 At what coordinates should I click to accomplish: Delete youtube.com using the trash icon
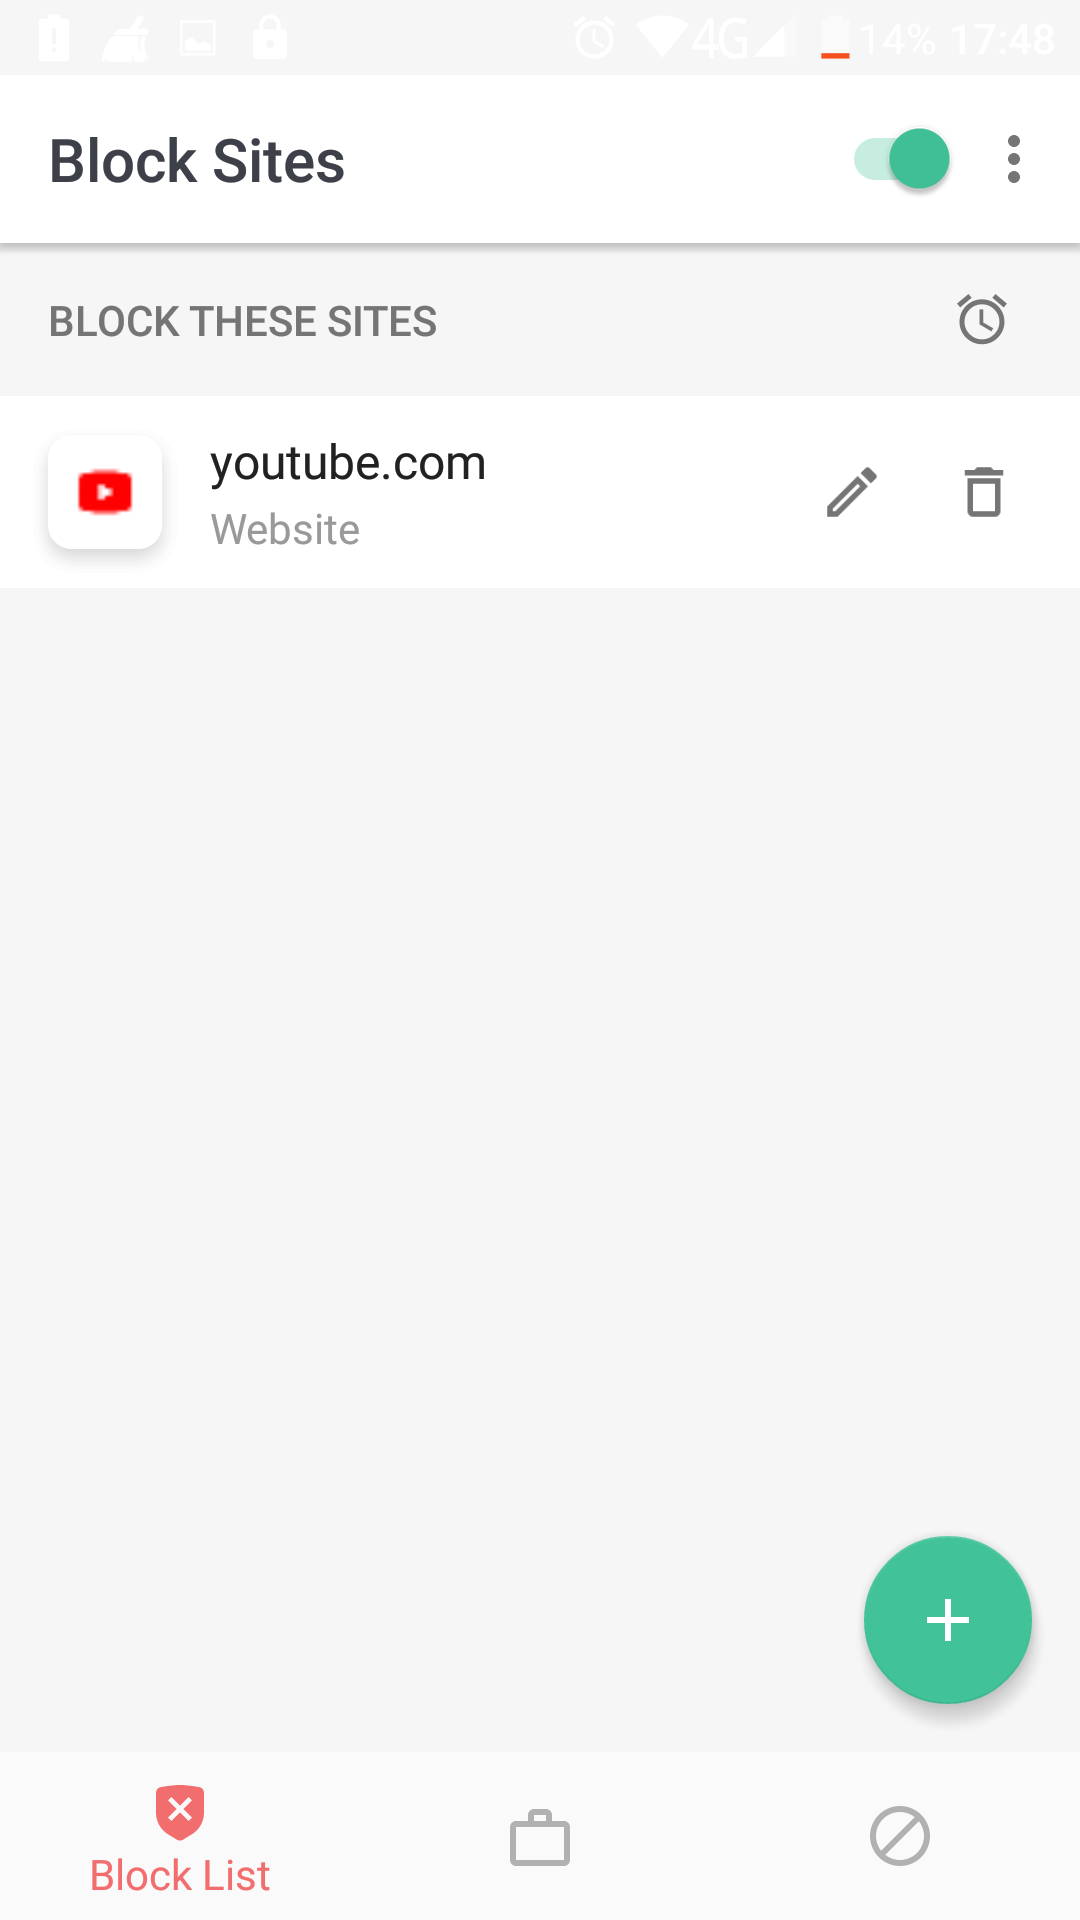coord(984,492)
